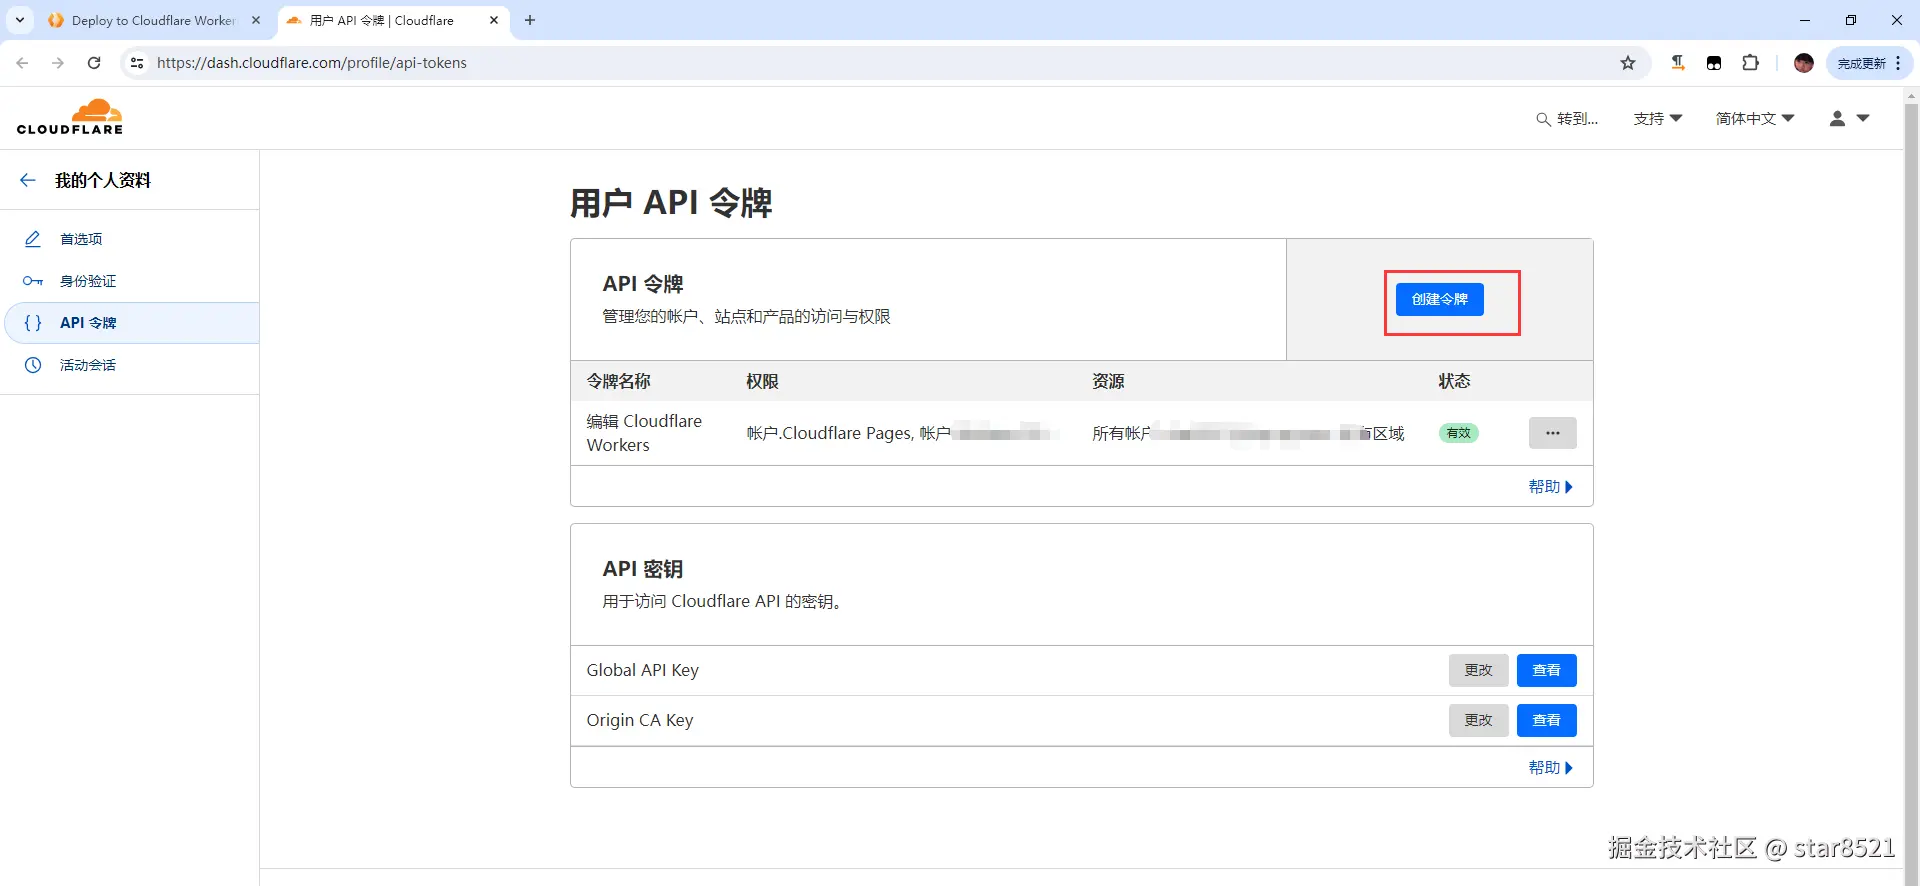
Task: Click 更改 for Global API Key
Action: [1478, 670]
